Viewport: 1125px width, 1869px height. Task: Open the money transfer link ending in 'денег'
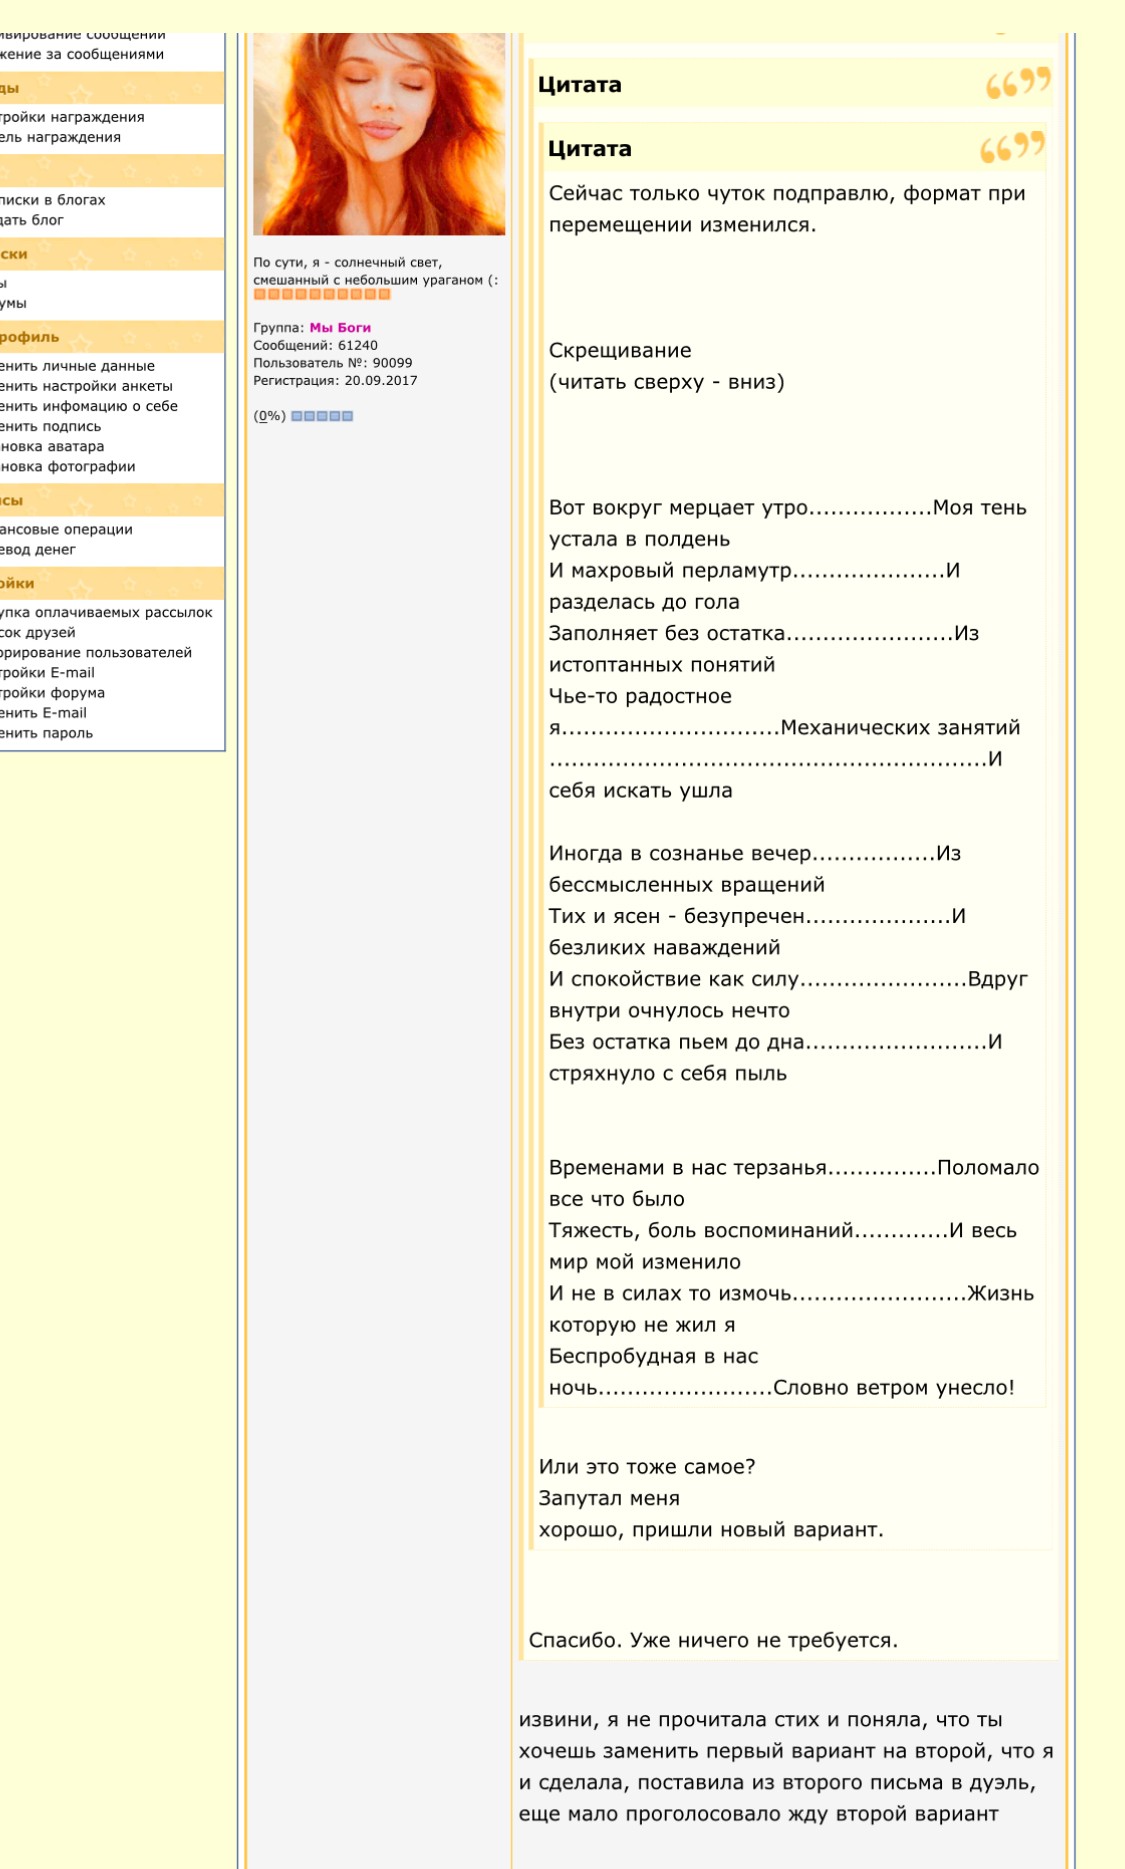tap(38, 549)
